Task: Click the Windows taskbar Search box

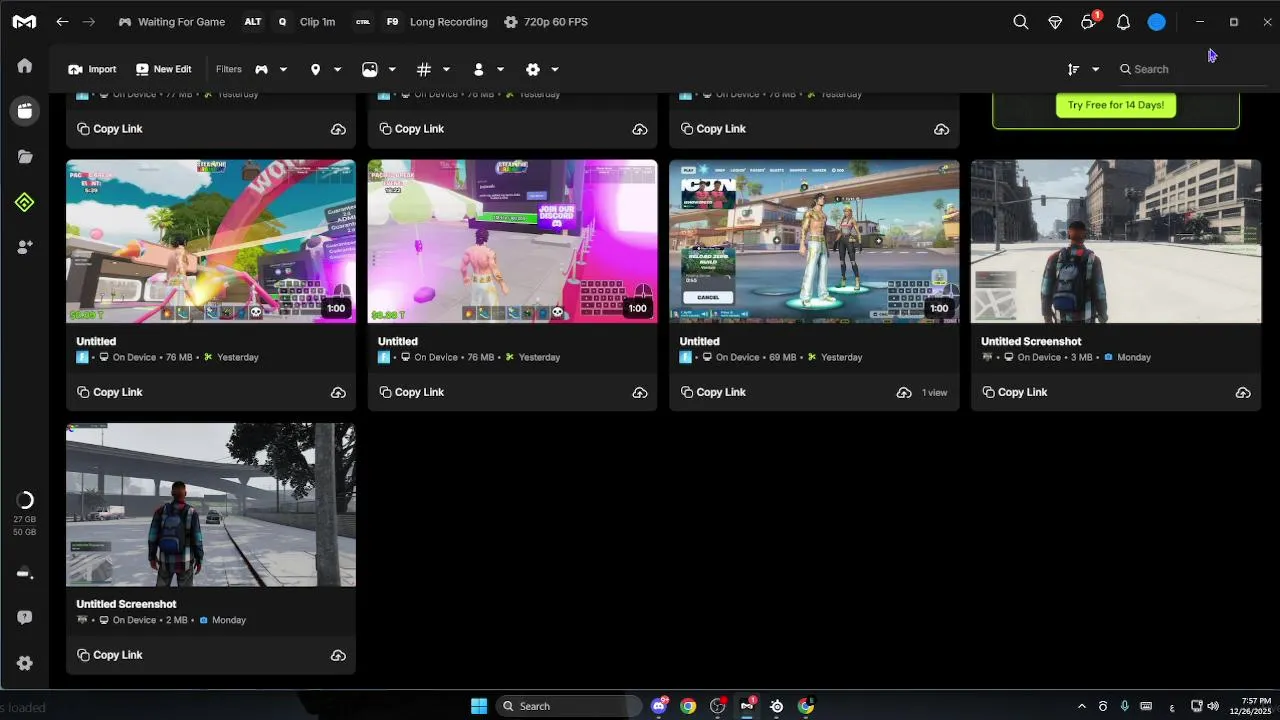Action: 569,706
